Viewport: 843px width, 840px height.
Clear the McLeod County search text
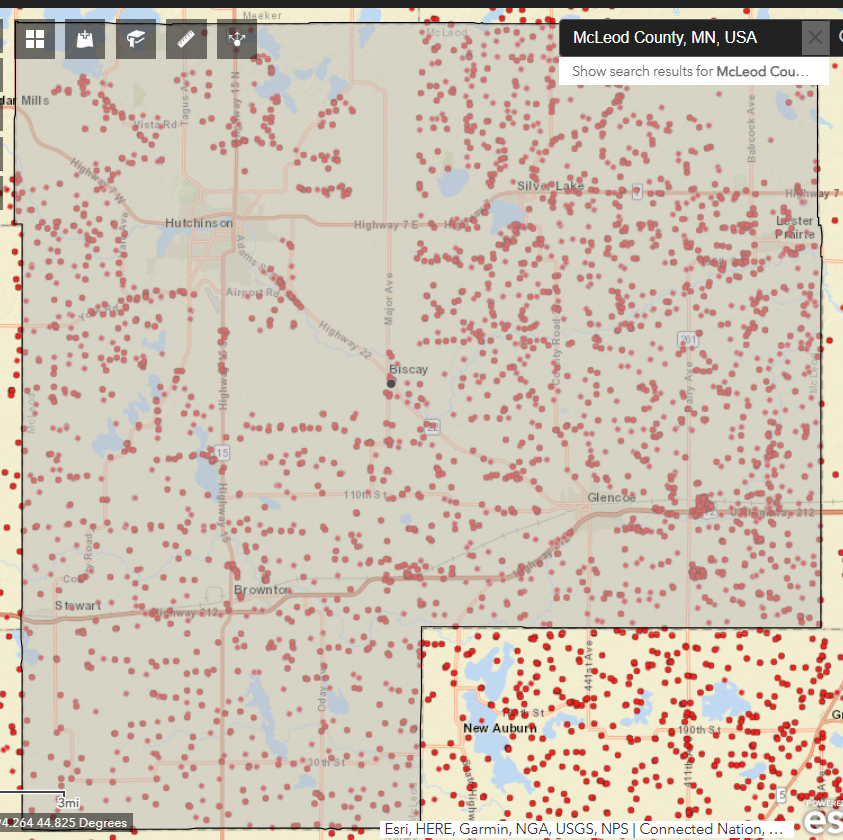click(x=815, y=38)
